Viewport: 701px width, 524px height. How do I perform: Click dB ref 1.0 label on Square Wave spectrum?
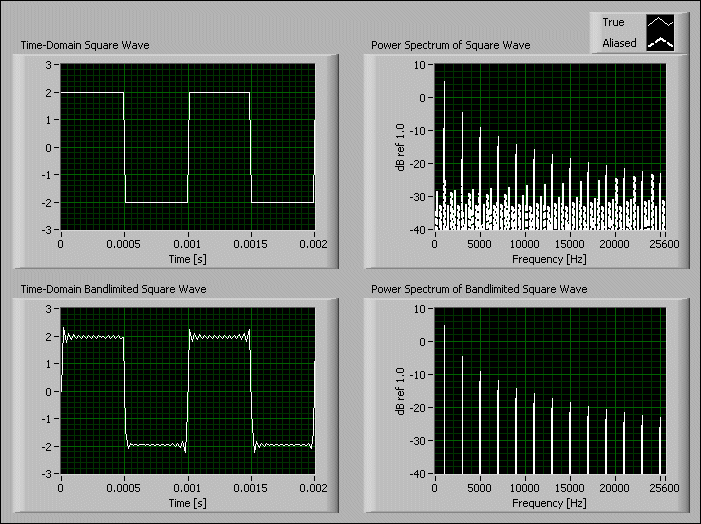[402, 147]
